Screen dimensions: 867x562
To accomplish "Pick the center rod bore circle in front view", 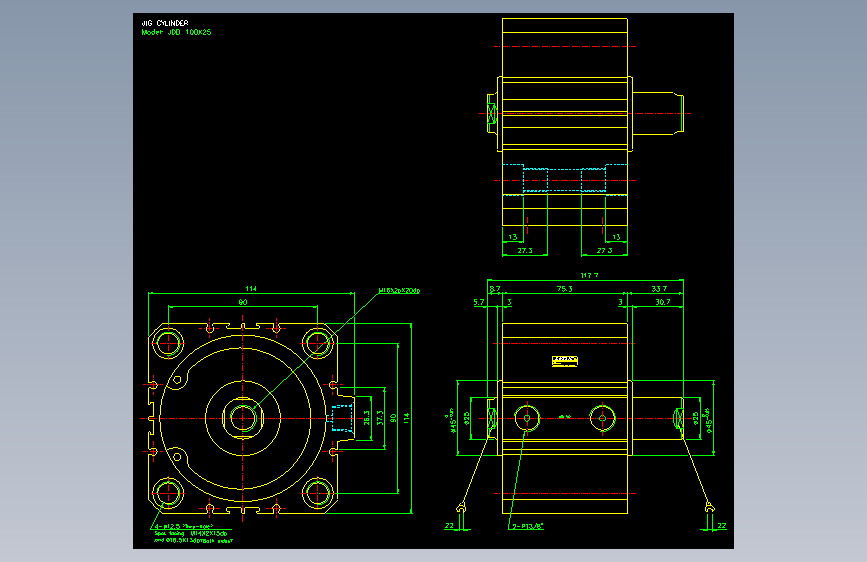I will [243, 418].
